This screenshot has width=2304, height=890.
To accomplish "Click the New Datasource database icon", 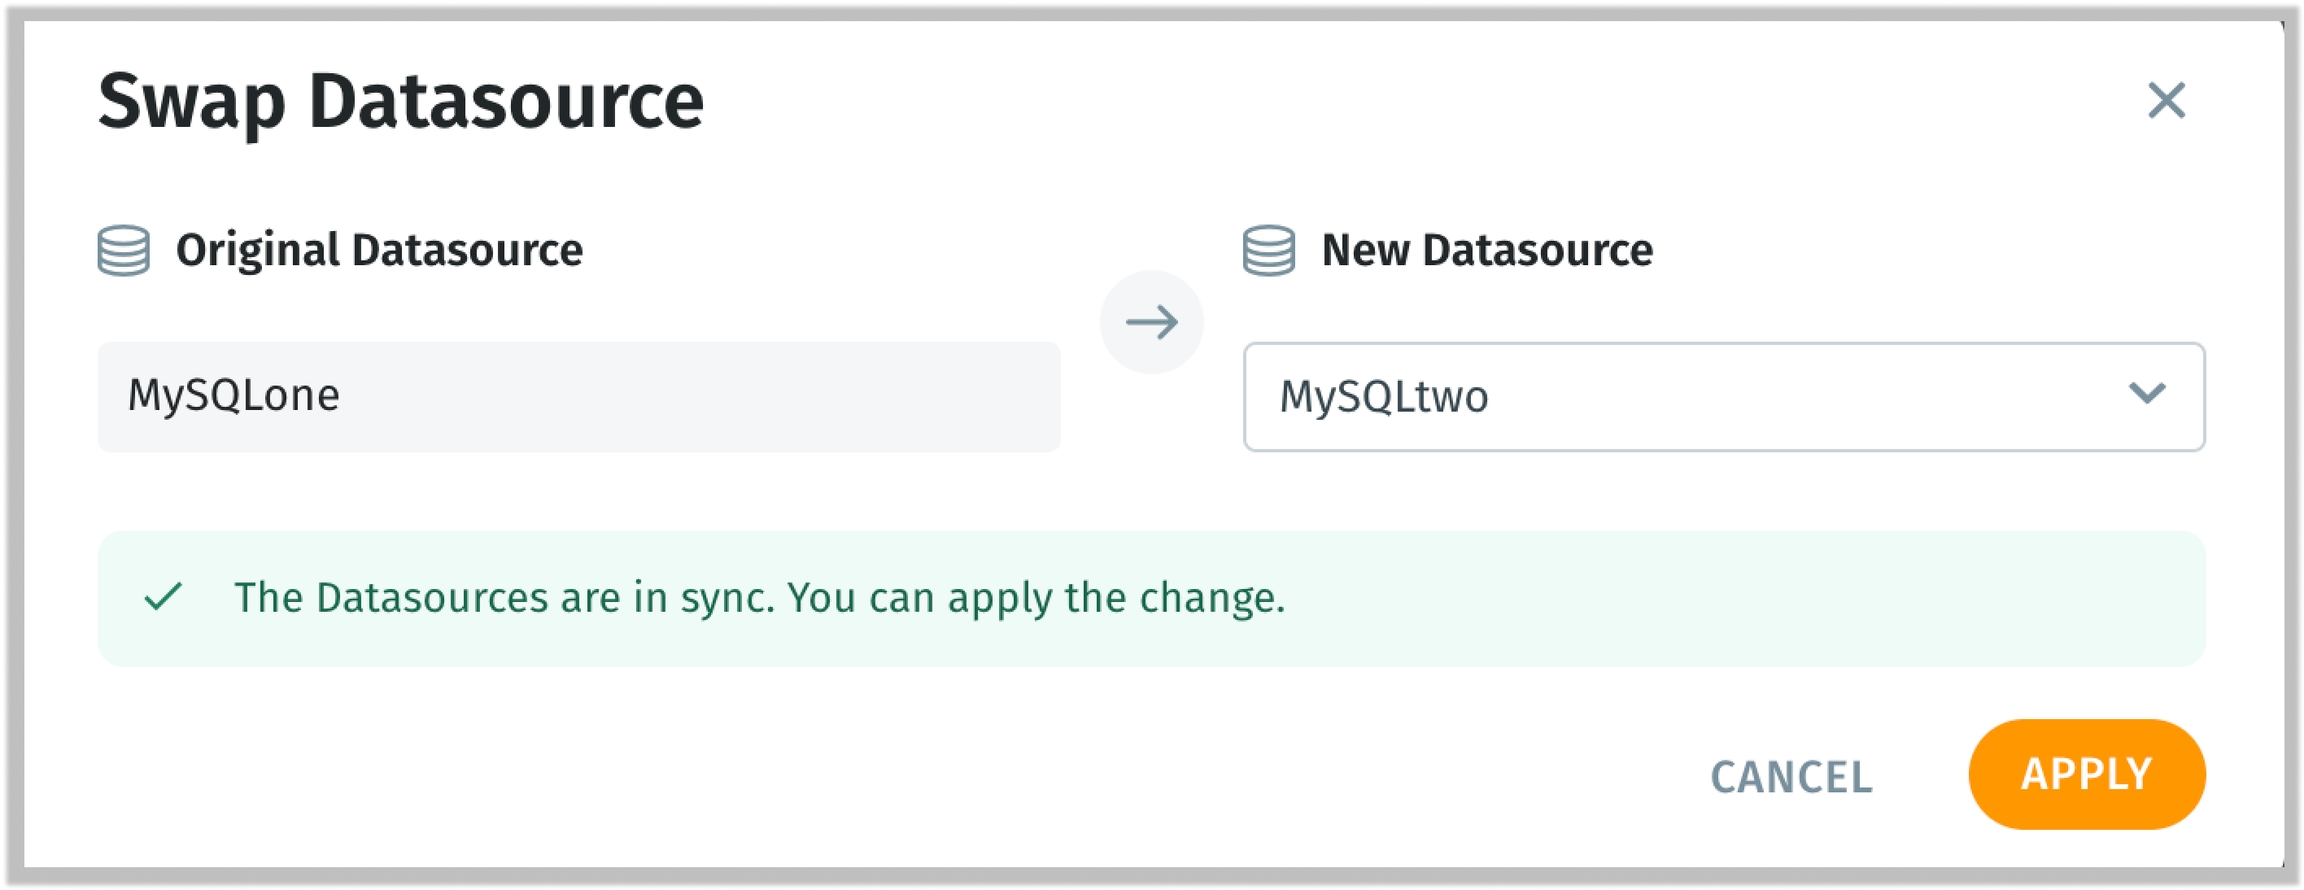I will [x=1269, y=250].
